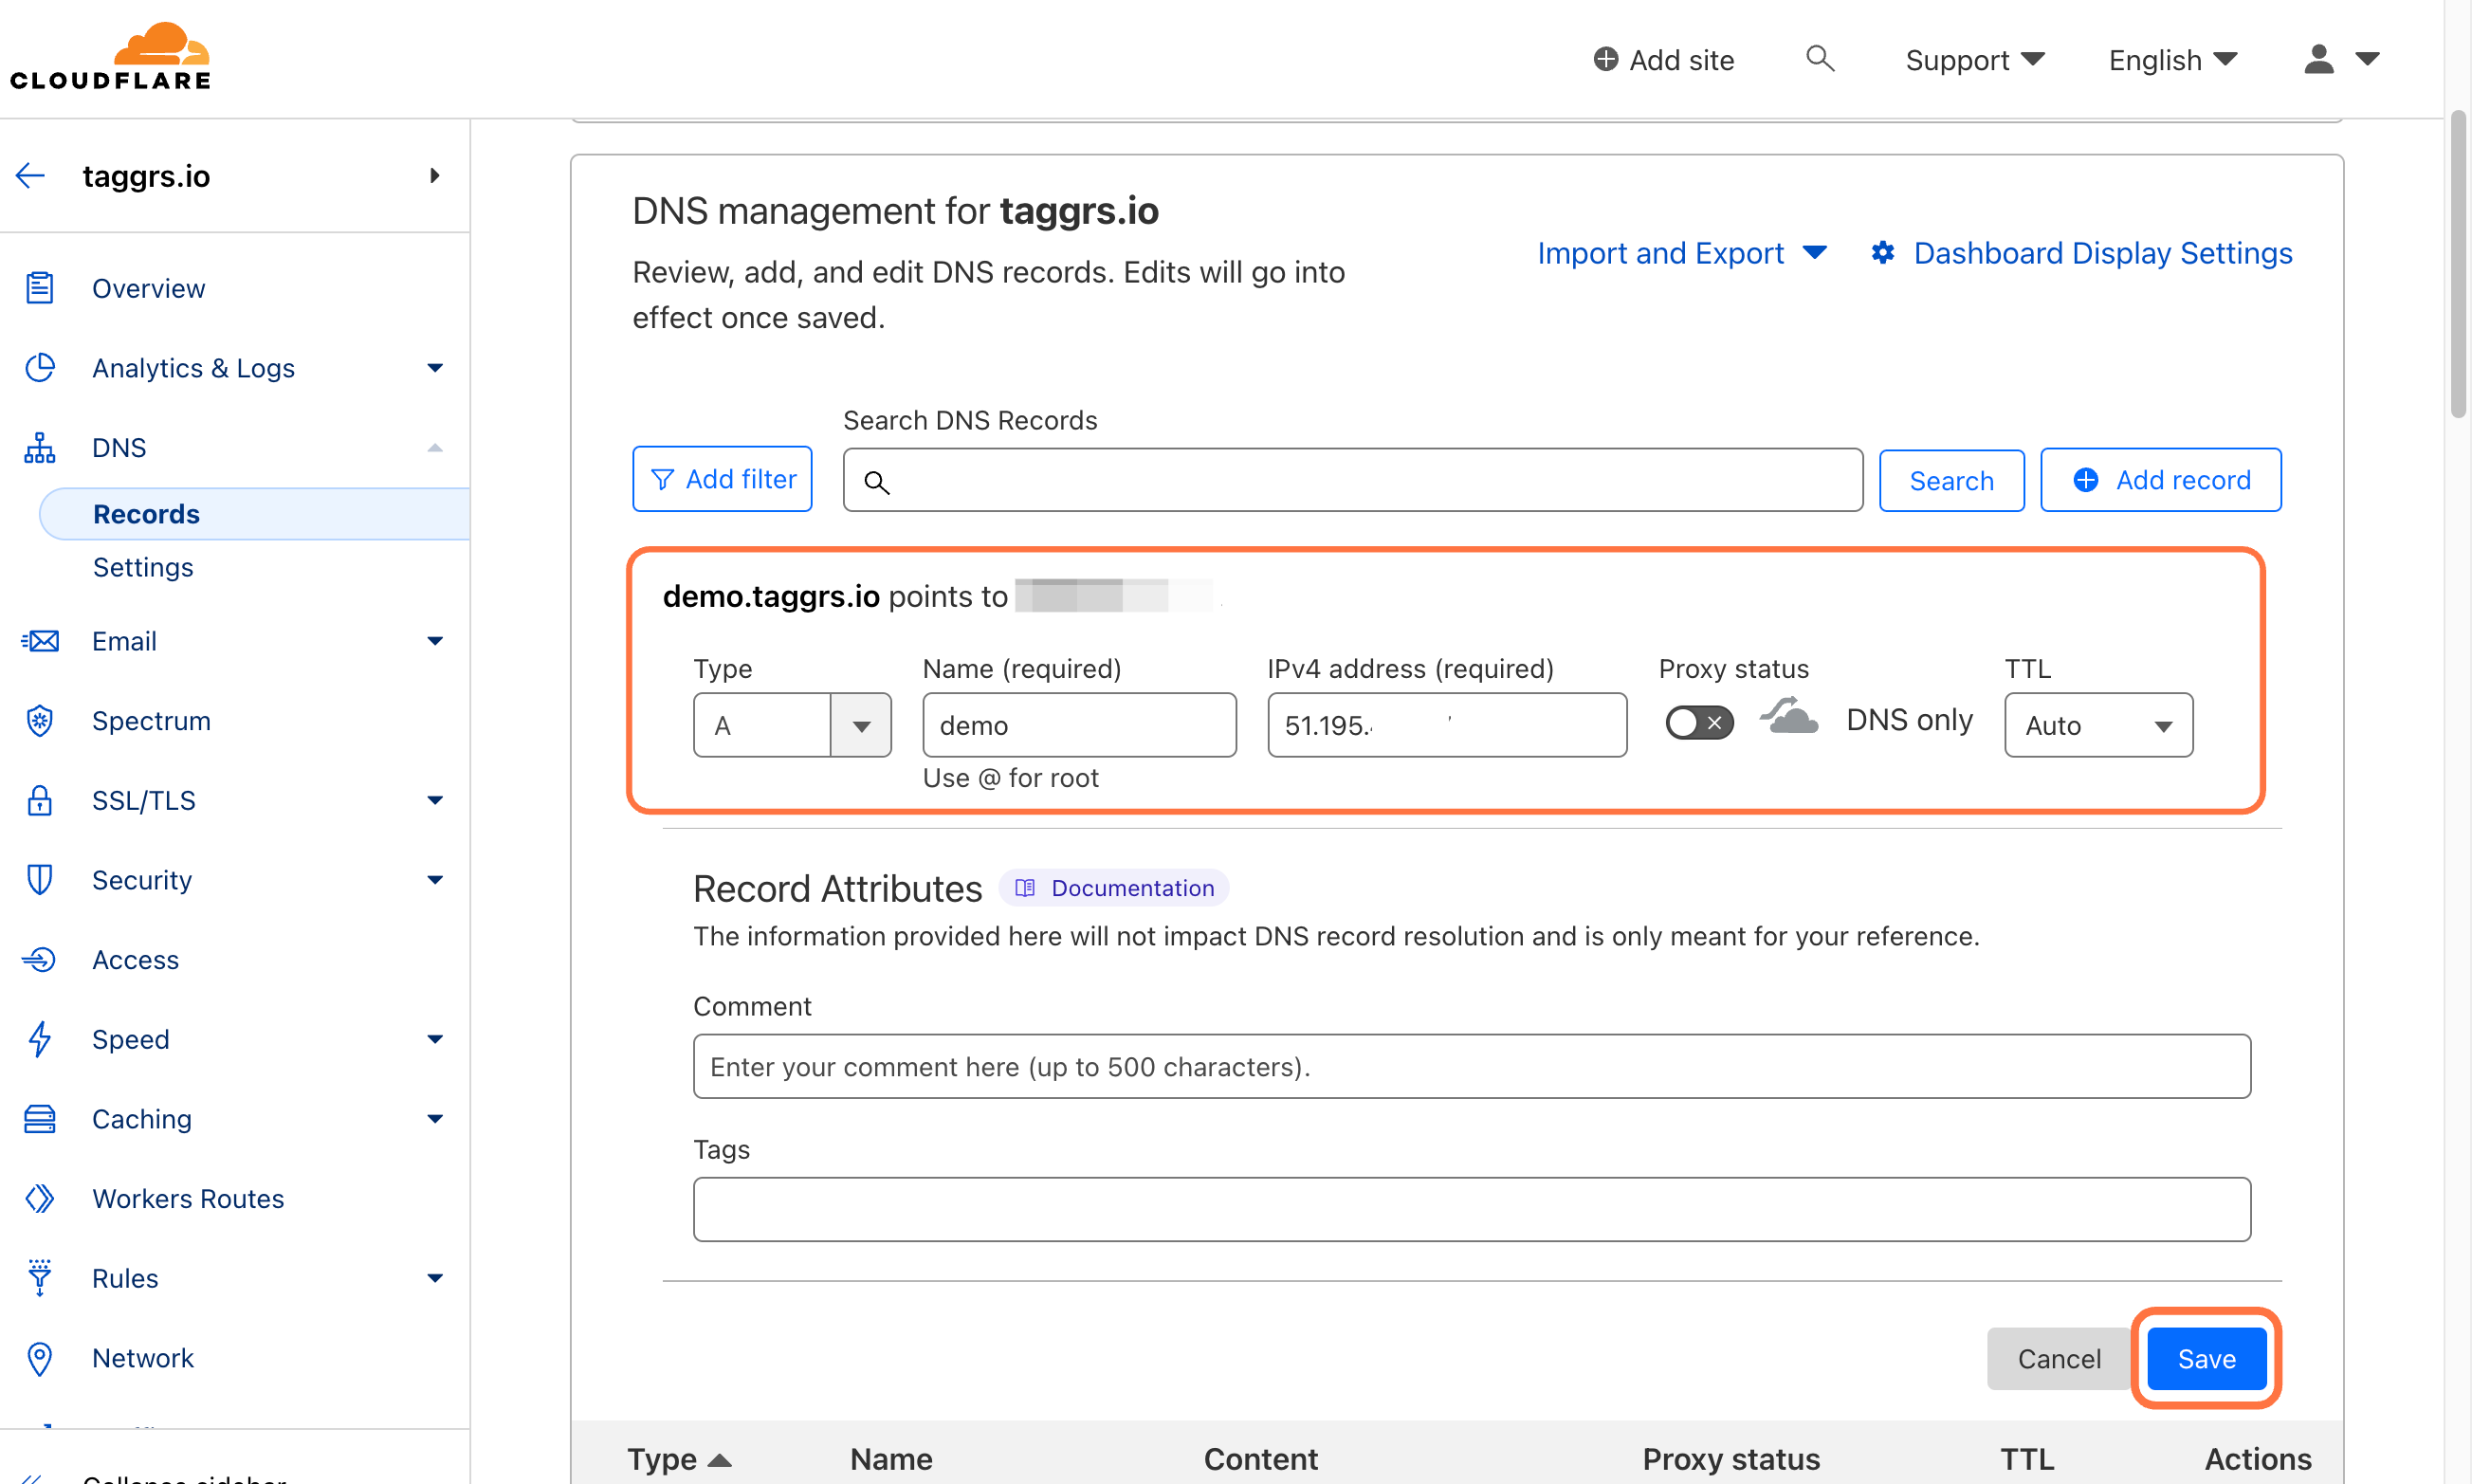Open the Documentation link
The height and width of the screenshot is (1484, 2472).
(1114, 888)
